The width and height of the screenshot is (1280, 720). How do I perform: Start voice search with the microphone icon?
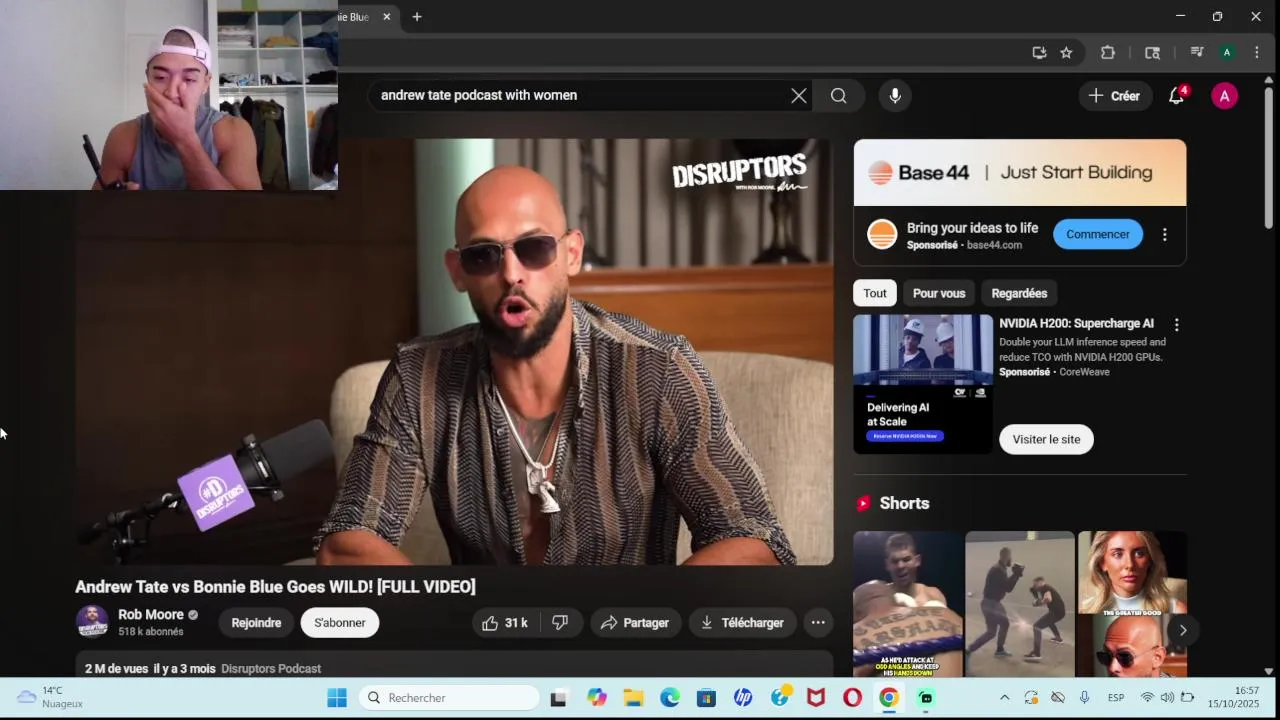click(x=895, y=96)
